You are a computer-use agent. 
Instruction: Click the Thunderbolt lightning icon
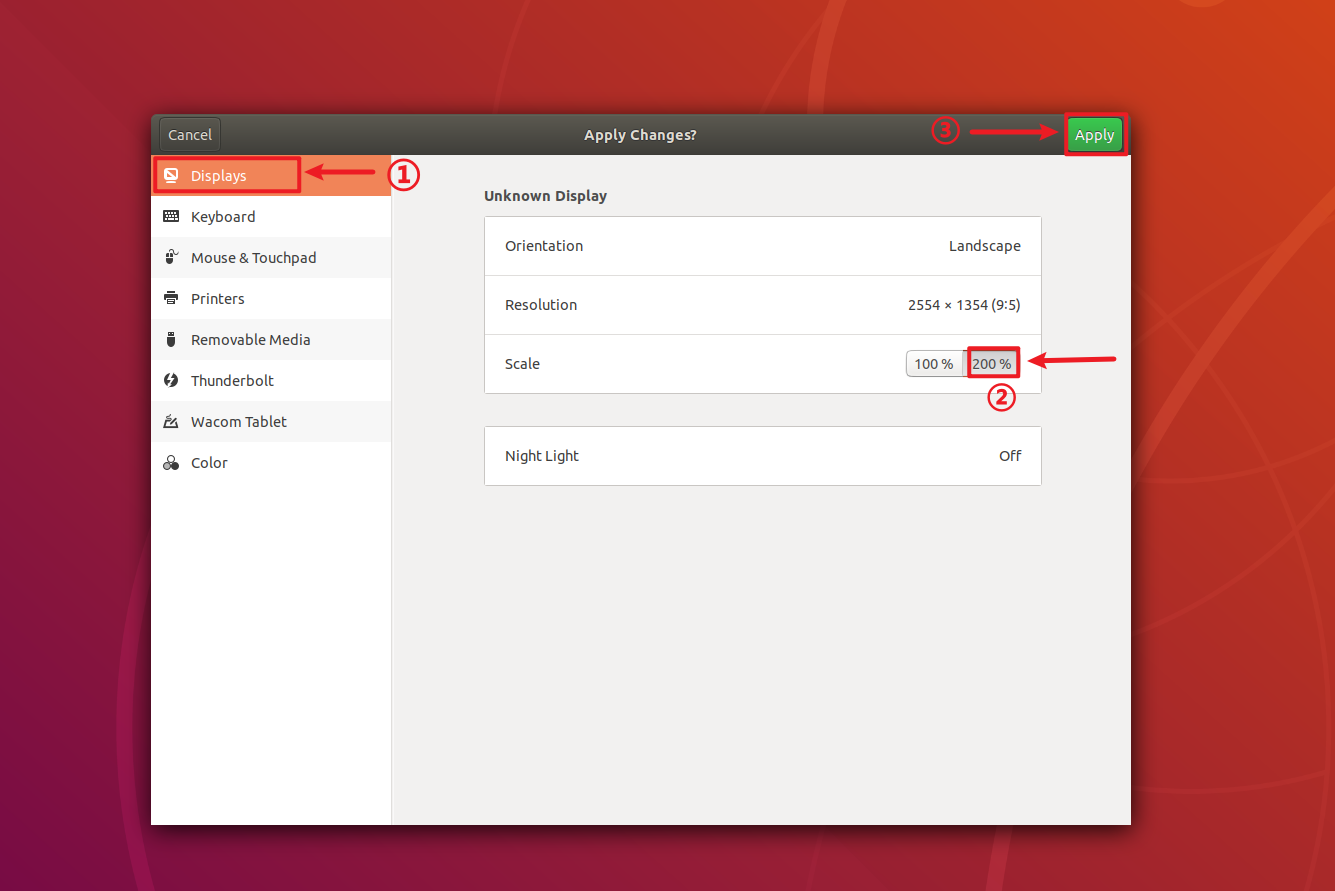171,381
